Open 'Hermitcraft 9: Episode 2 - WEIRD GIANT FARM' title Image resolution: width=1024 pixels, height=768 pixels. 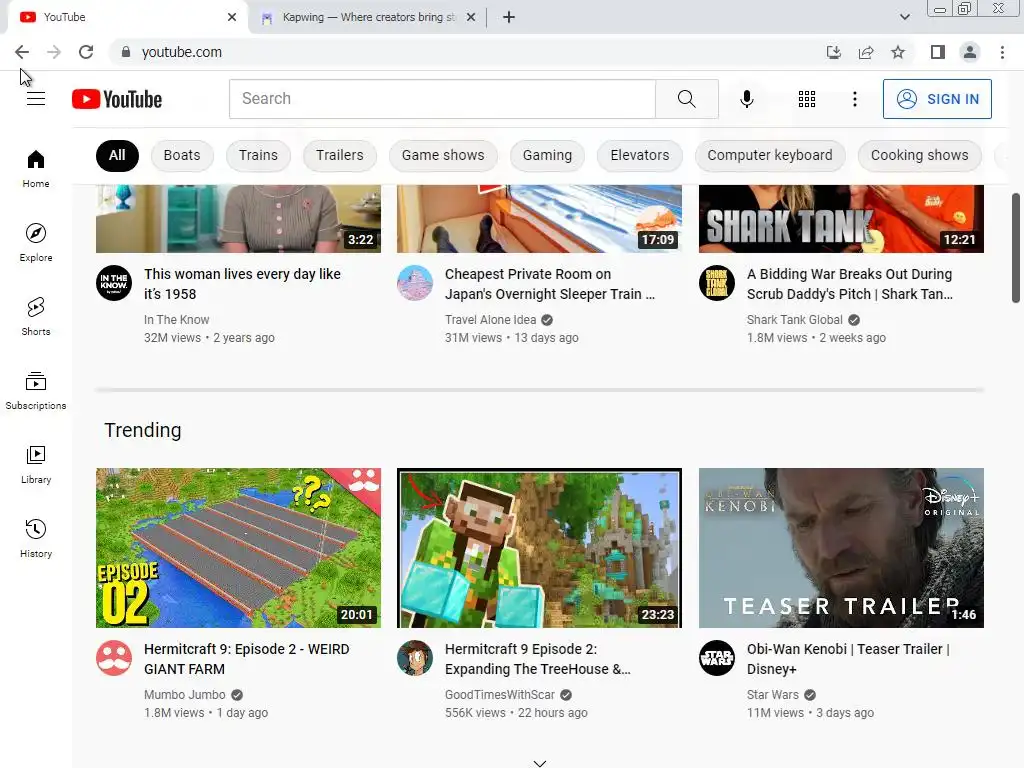pyautogui.click(x=246, y=659)
